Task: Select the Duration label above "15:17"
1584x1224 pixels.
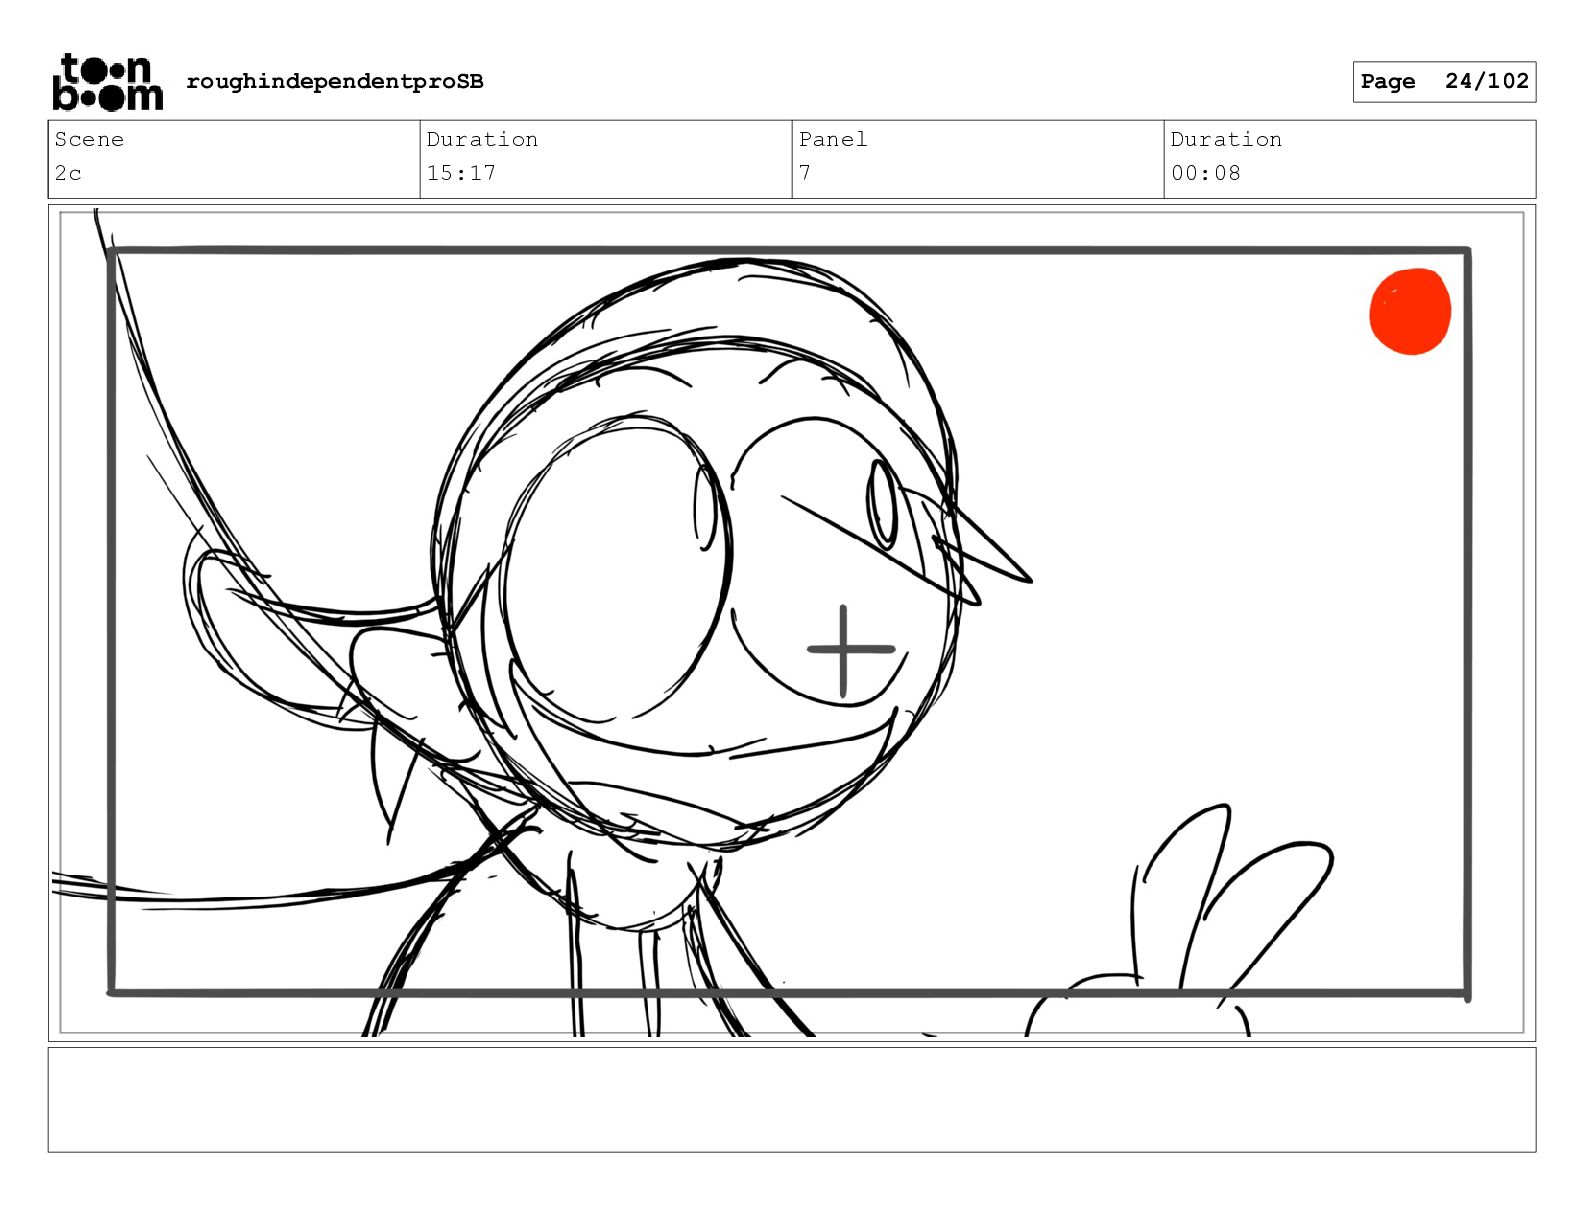Action: click(x=482, y=140)
